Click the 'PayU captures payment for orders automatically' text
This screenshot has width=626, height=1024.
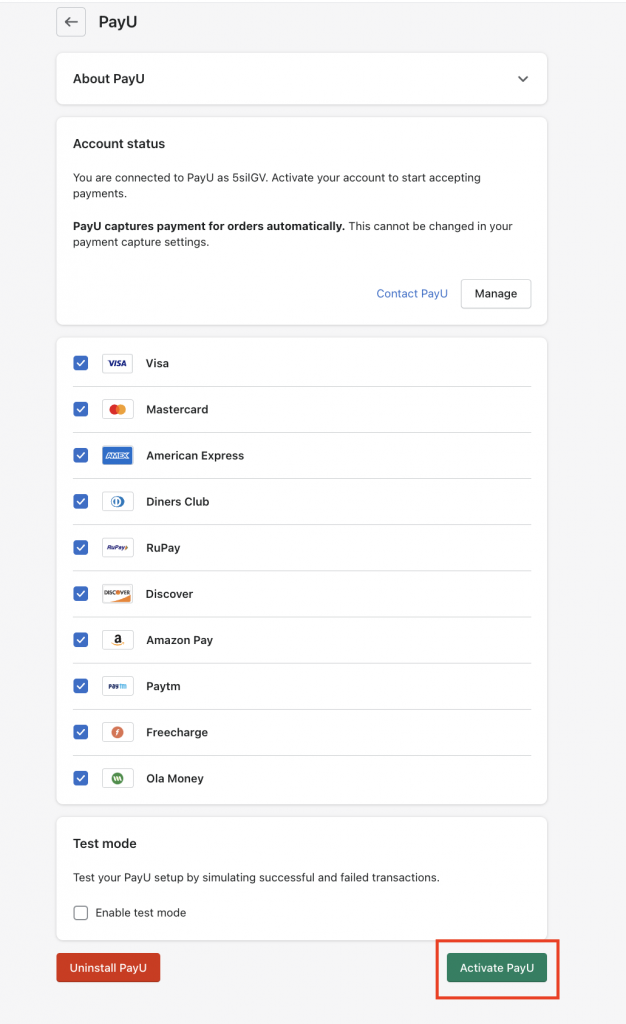(209, 226)
